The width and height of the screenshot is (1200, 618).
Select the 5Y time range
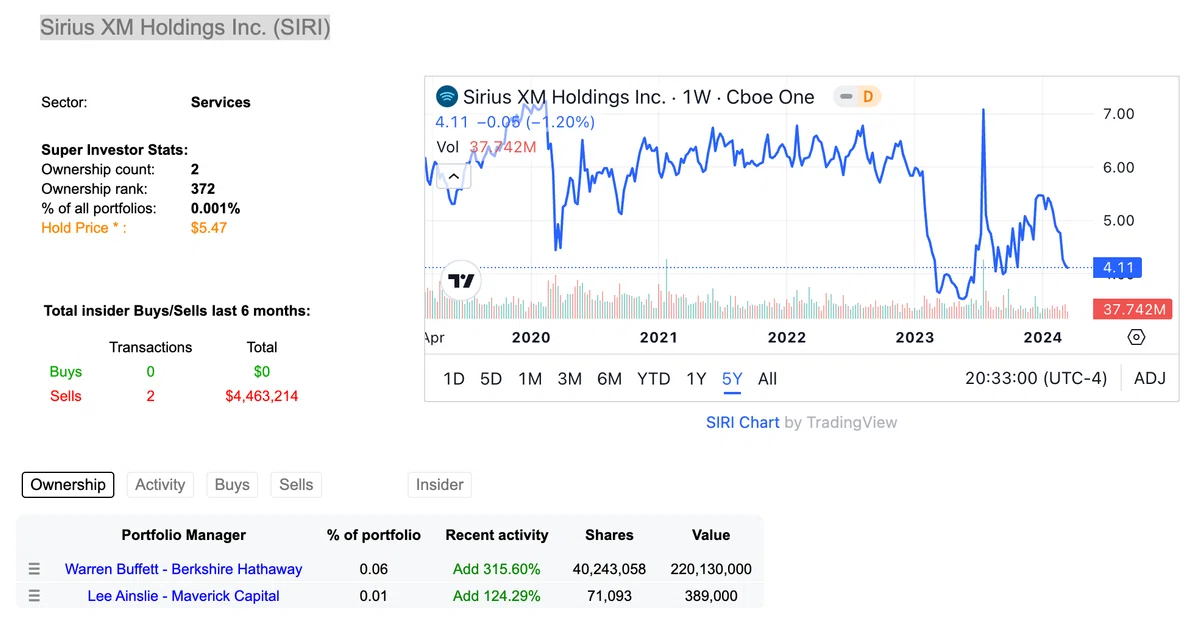coord(732,379)
